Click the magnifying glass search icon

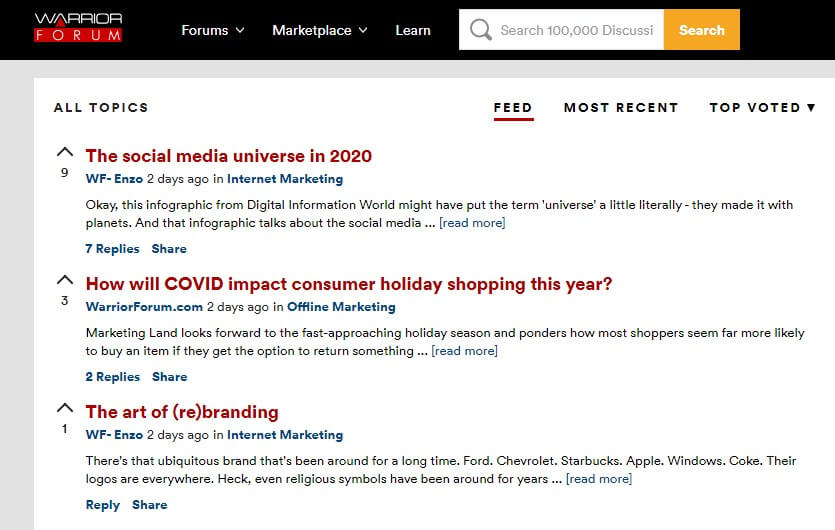click(480, 30)
